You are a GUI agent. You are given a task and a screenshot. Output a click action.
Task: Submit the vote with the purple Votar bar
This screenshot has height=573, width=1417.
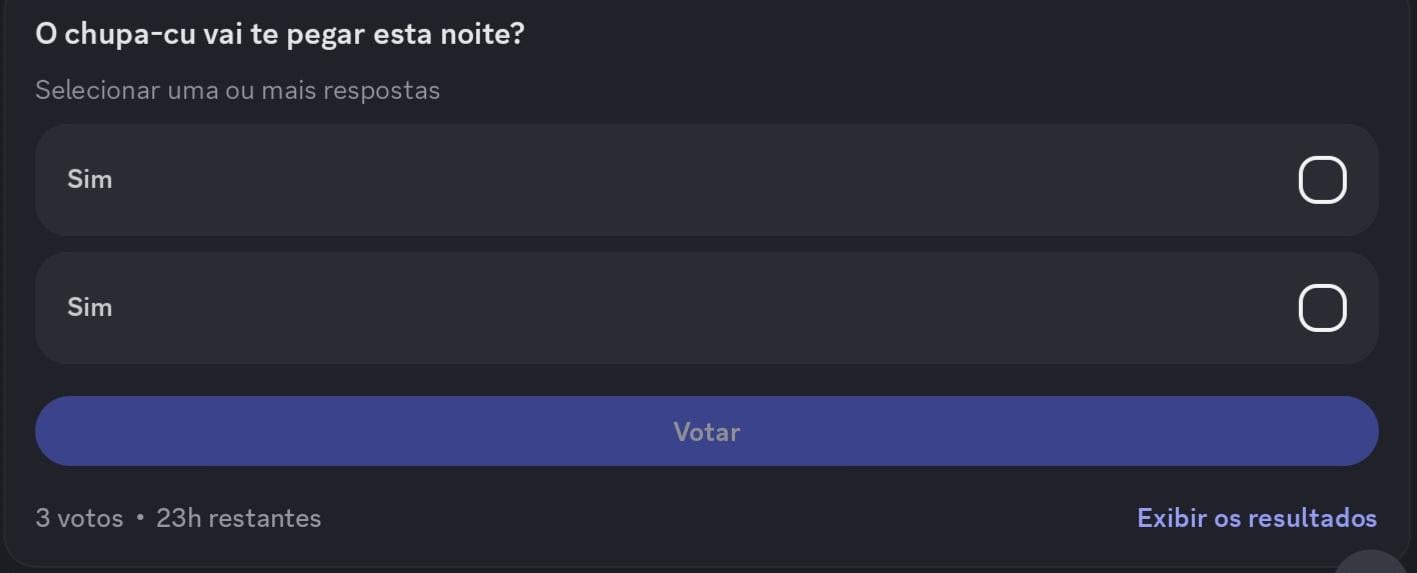(x=706, y=431)
